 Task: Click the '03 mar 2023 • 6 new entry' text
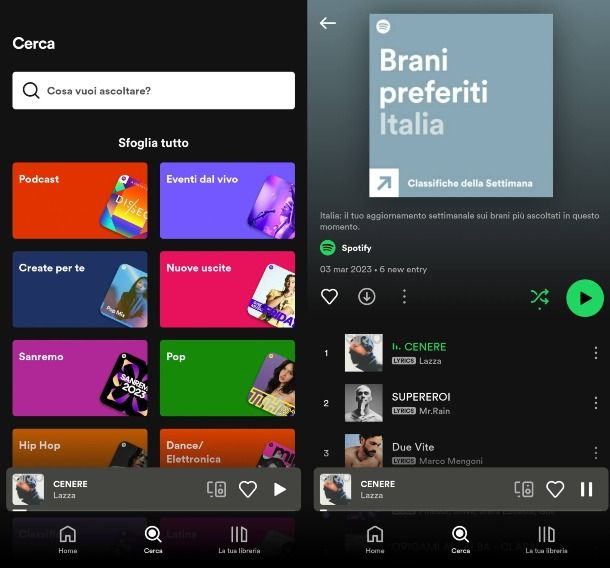tap(373, 269)
